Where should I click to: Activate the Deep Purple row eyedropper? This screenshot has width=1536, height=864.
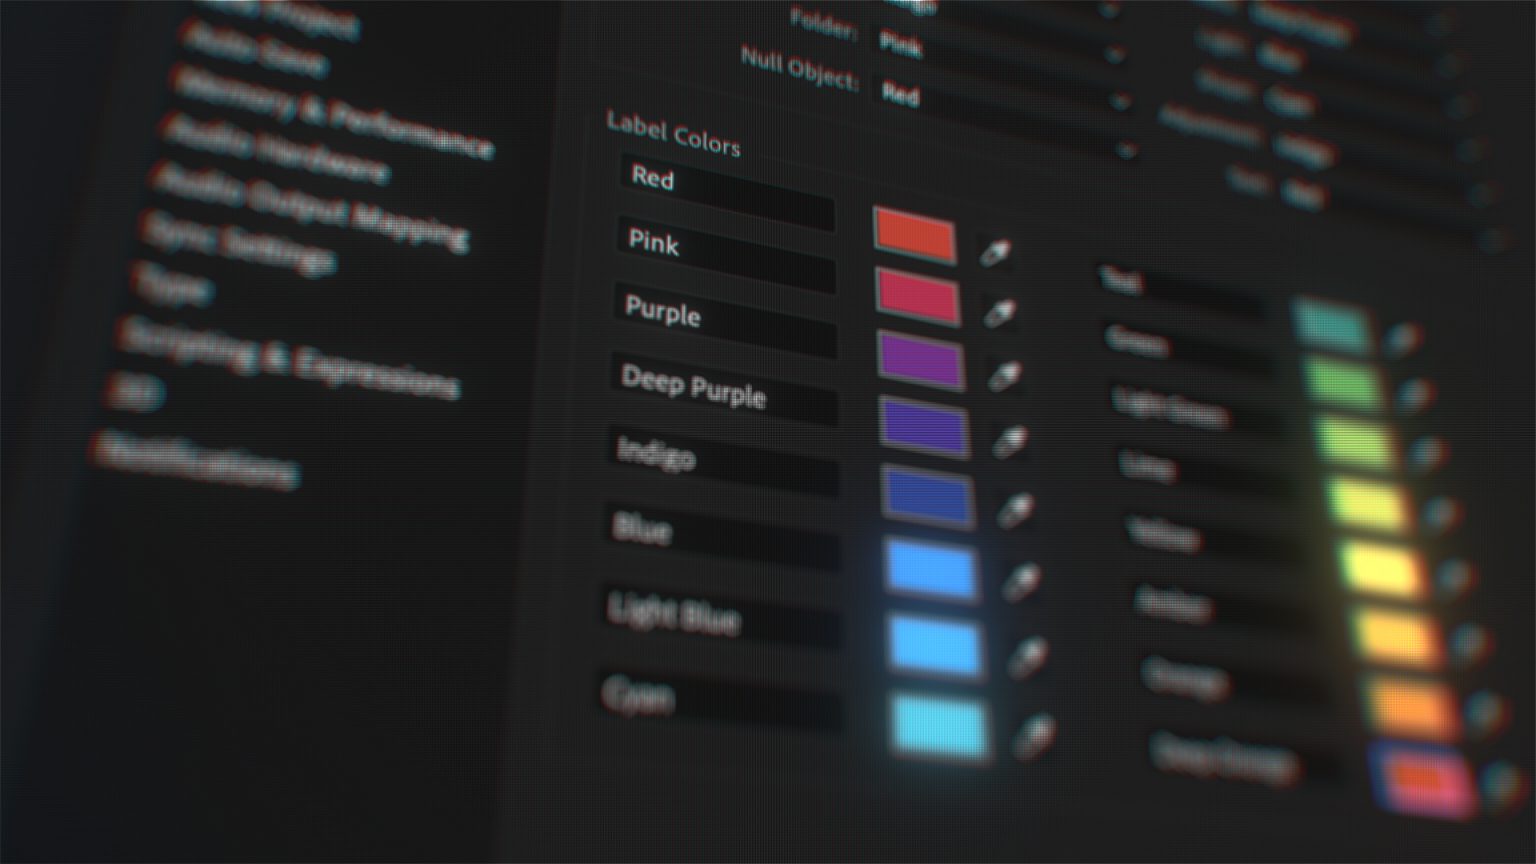[1009, 441]
